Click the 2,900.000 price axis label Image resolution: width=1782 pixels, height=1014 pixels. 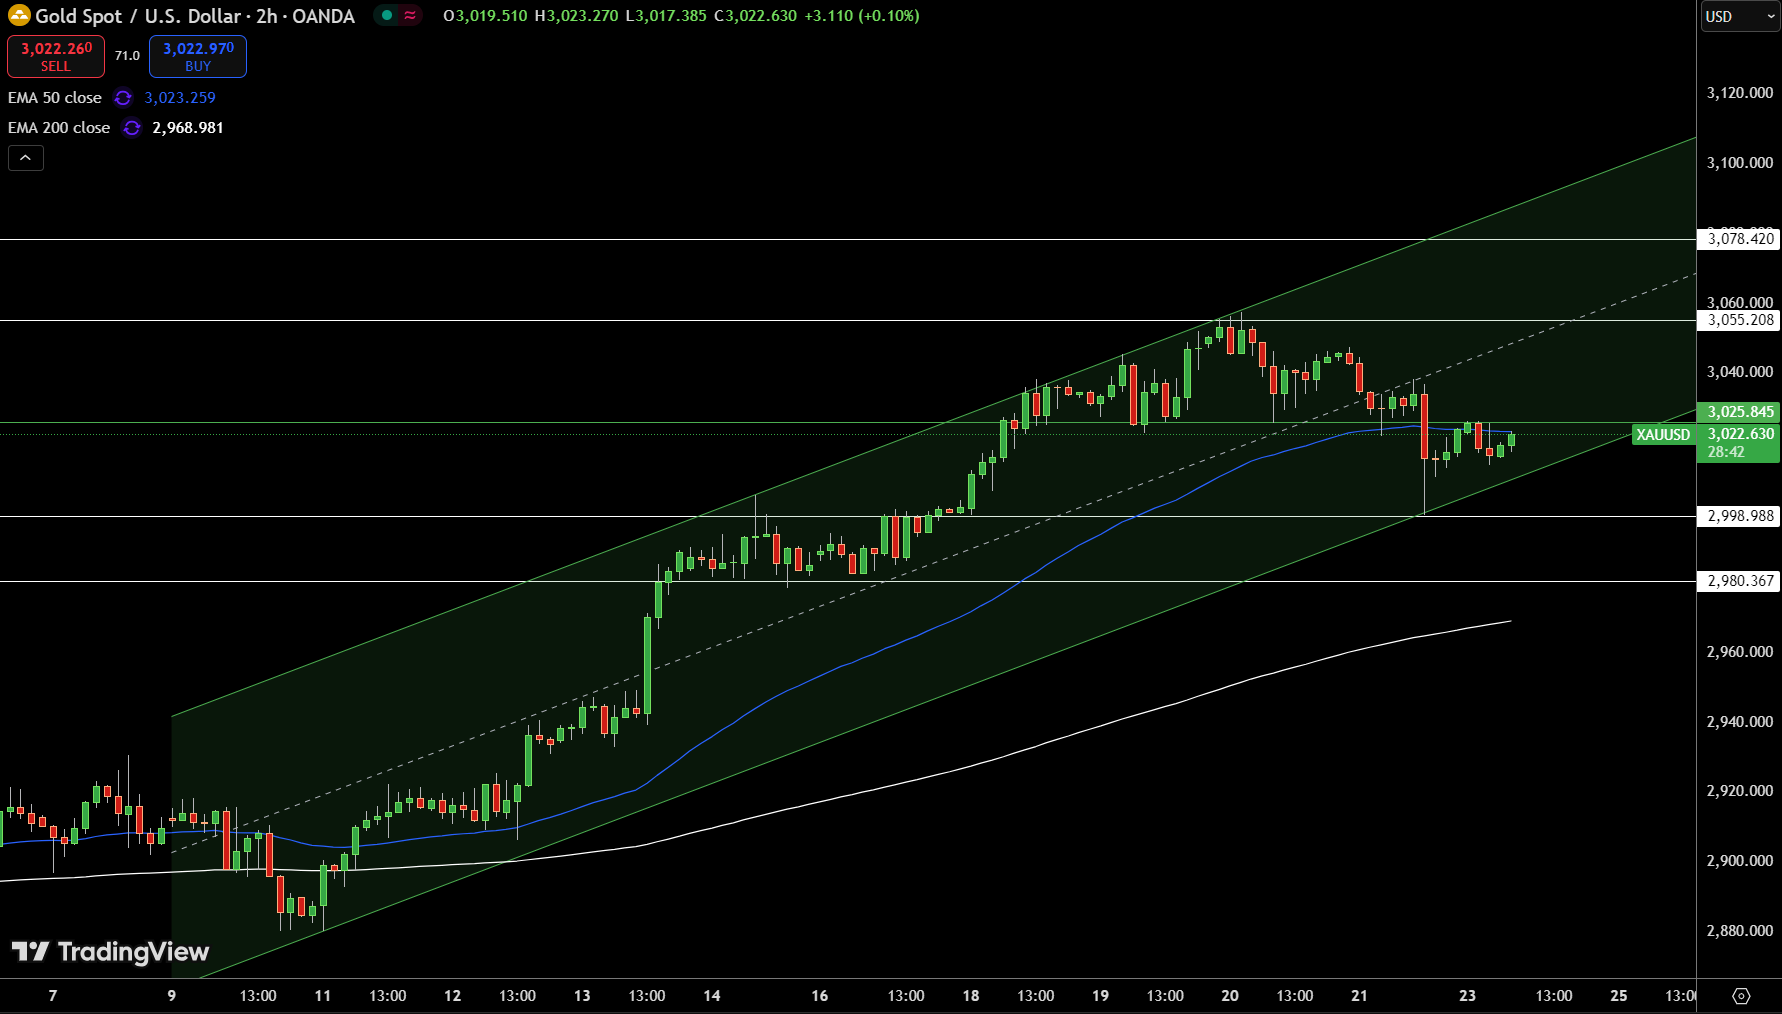point(1739,861)
